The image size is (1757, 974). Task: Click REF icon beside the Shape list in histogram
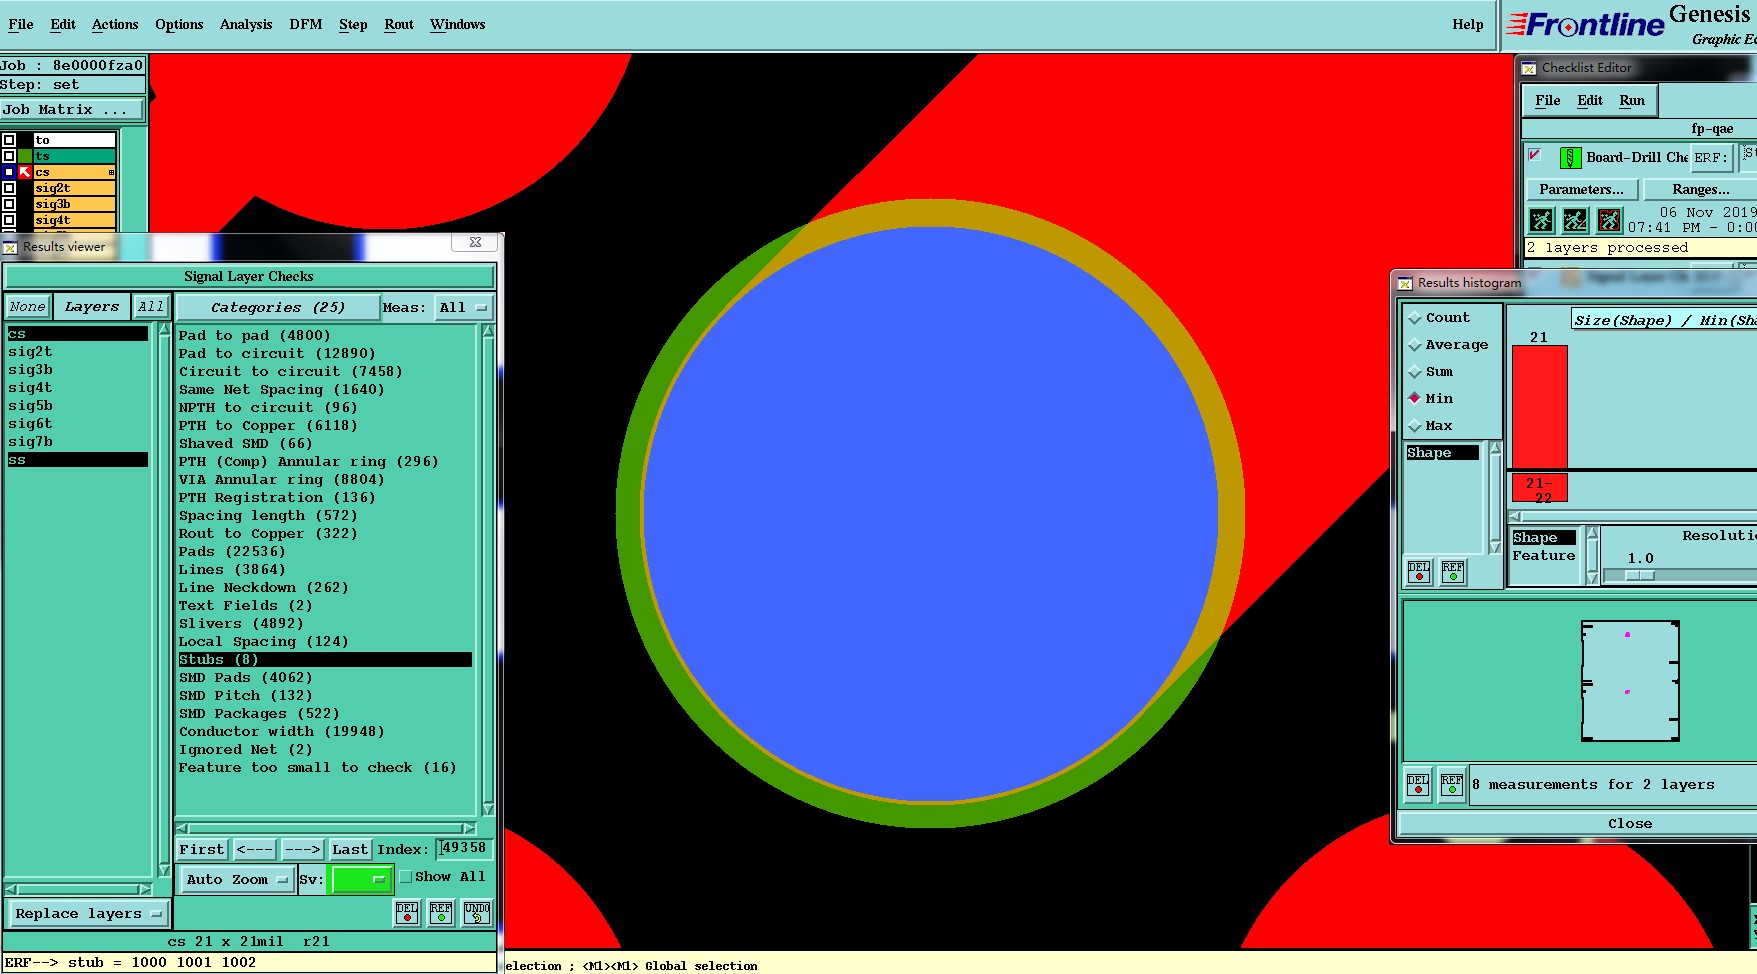coord(1453,572)
